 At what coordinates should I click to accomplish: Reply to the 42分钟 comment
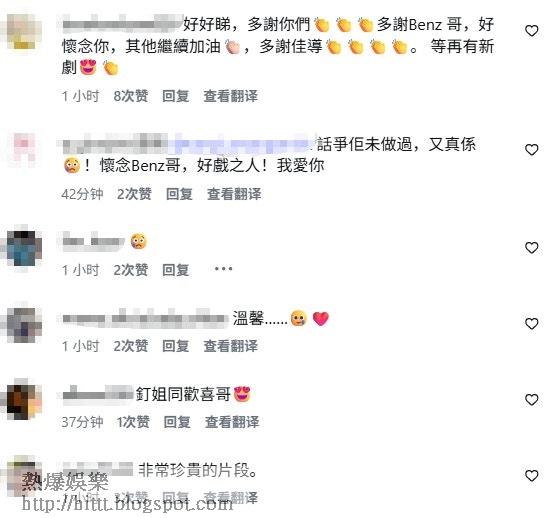179,194
